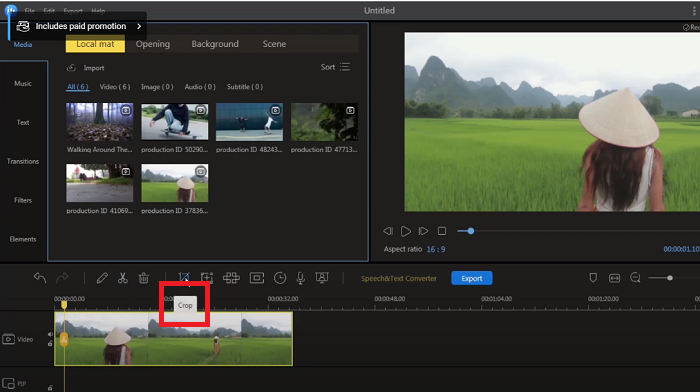Image resolution: width=700 pixels, height=392 pixels.
Task: Click the blue Export button
Action: click(471, 278)
